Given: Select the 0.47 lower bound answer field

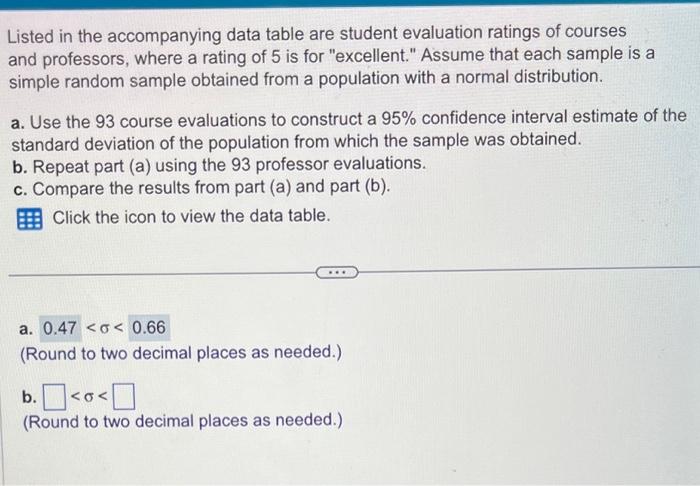Looking at the screenshot, I should tap(60, 328).
